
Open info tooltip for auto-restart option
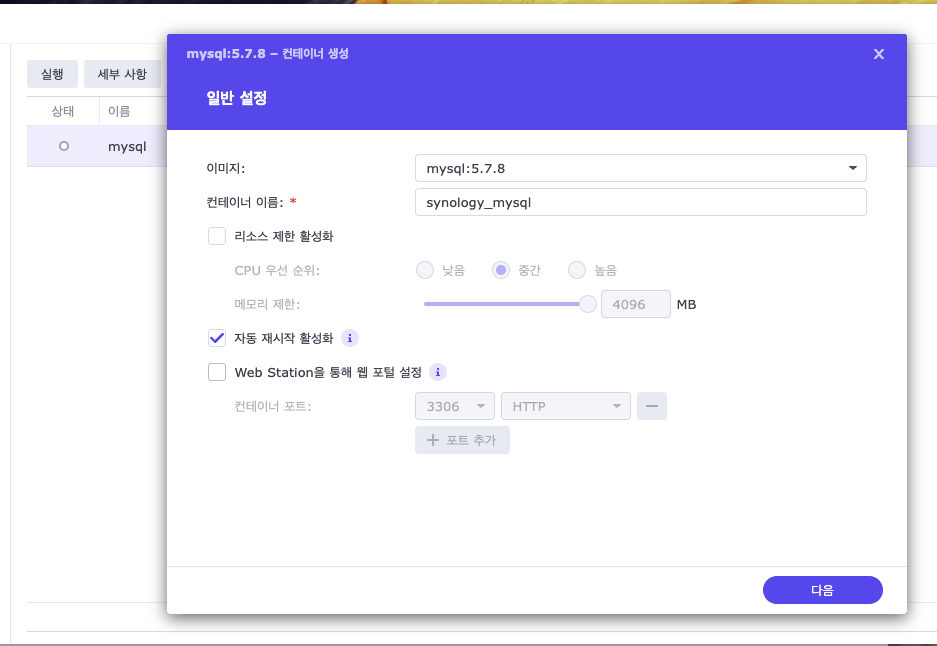tap(350, 338)
